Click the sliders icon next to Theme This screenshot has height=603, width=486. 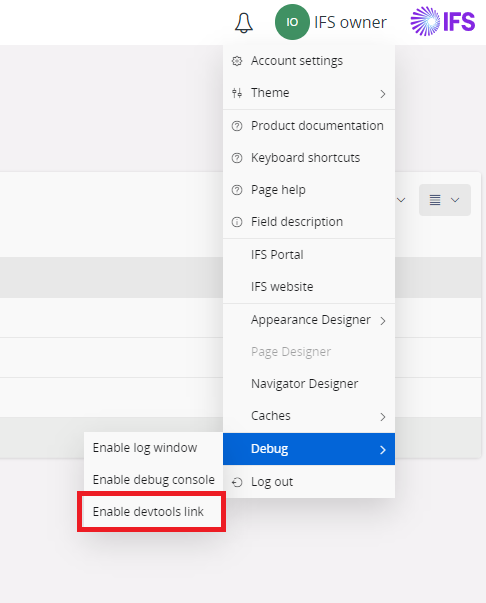pyautogui.click(x=237, y=93)
